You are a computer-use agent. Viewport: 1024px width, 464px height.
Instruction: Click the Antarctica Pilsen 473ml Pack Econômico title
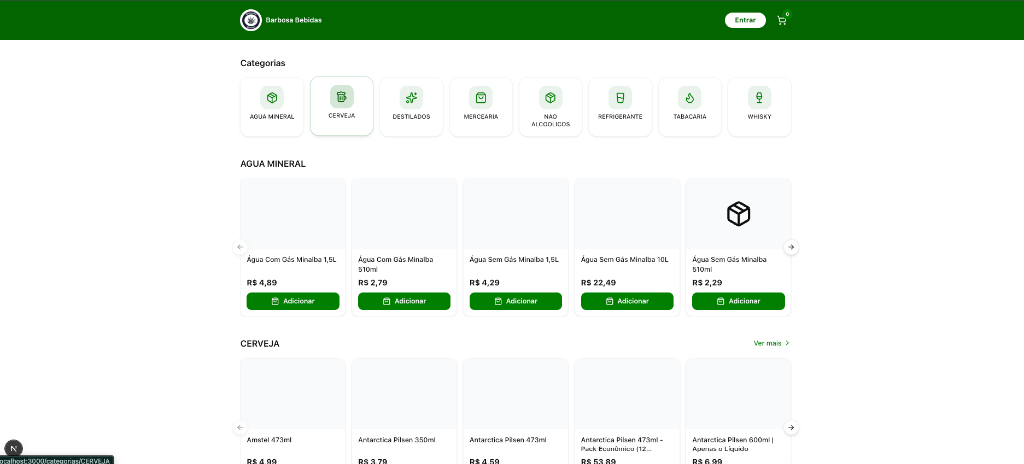click(622, 444)
